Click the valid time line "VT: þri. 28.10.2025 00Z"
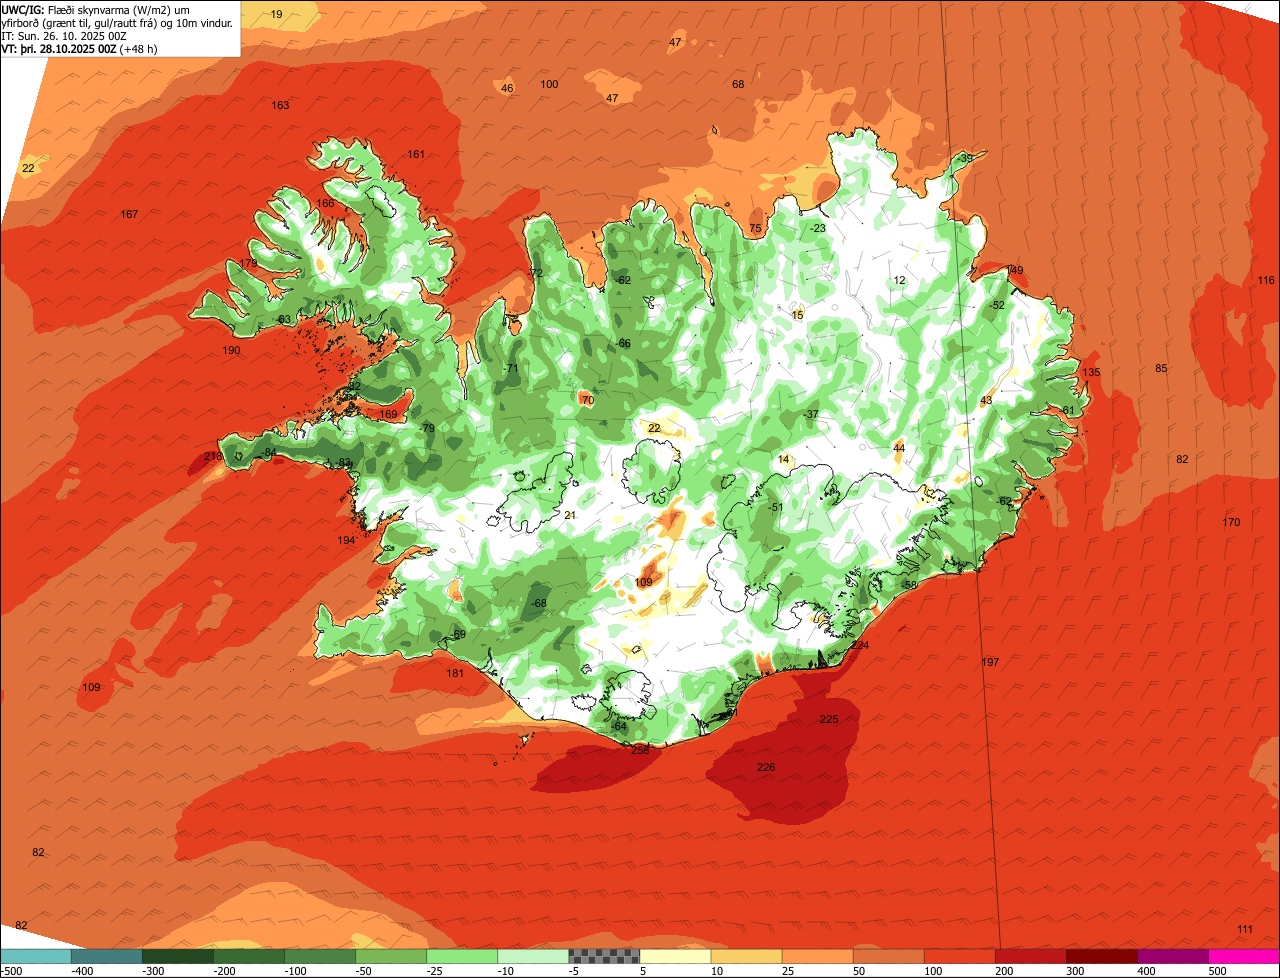The height and width of the screenshot is (978, 1280). click(59, 48)
